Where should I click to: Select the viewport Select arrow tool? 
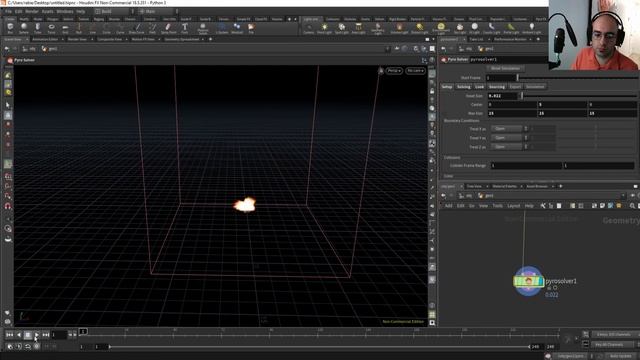click(8, 105)
